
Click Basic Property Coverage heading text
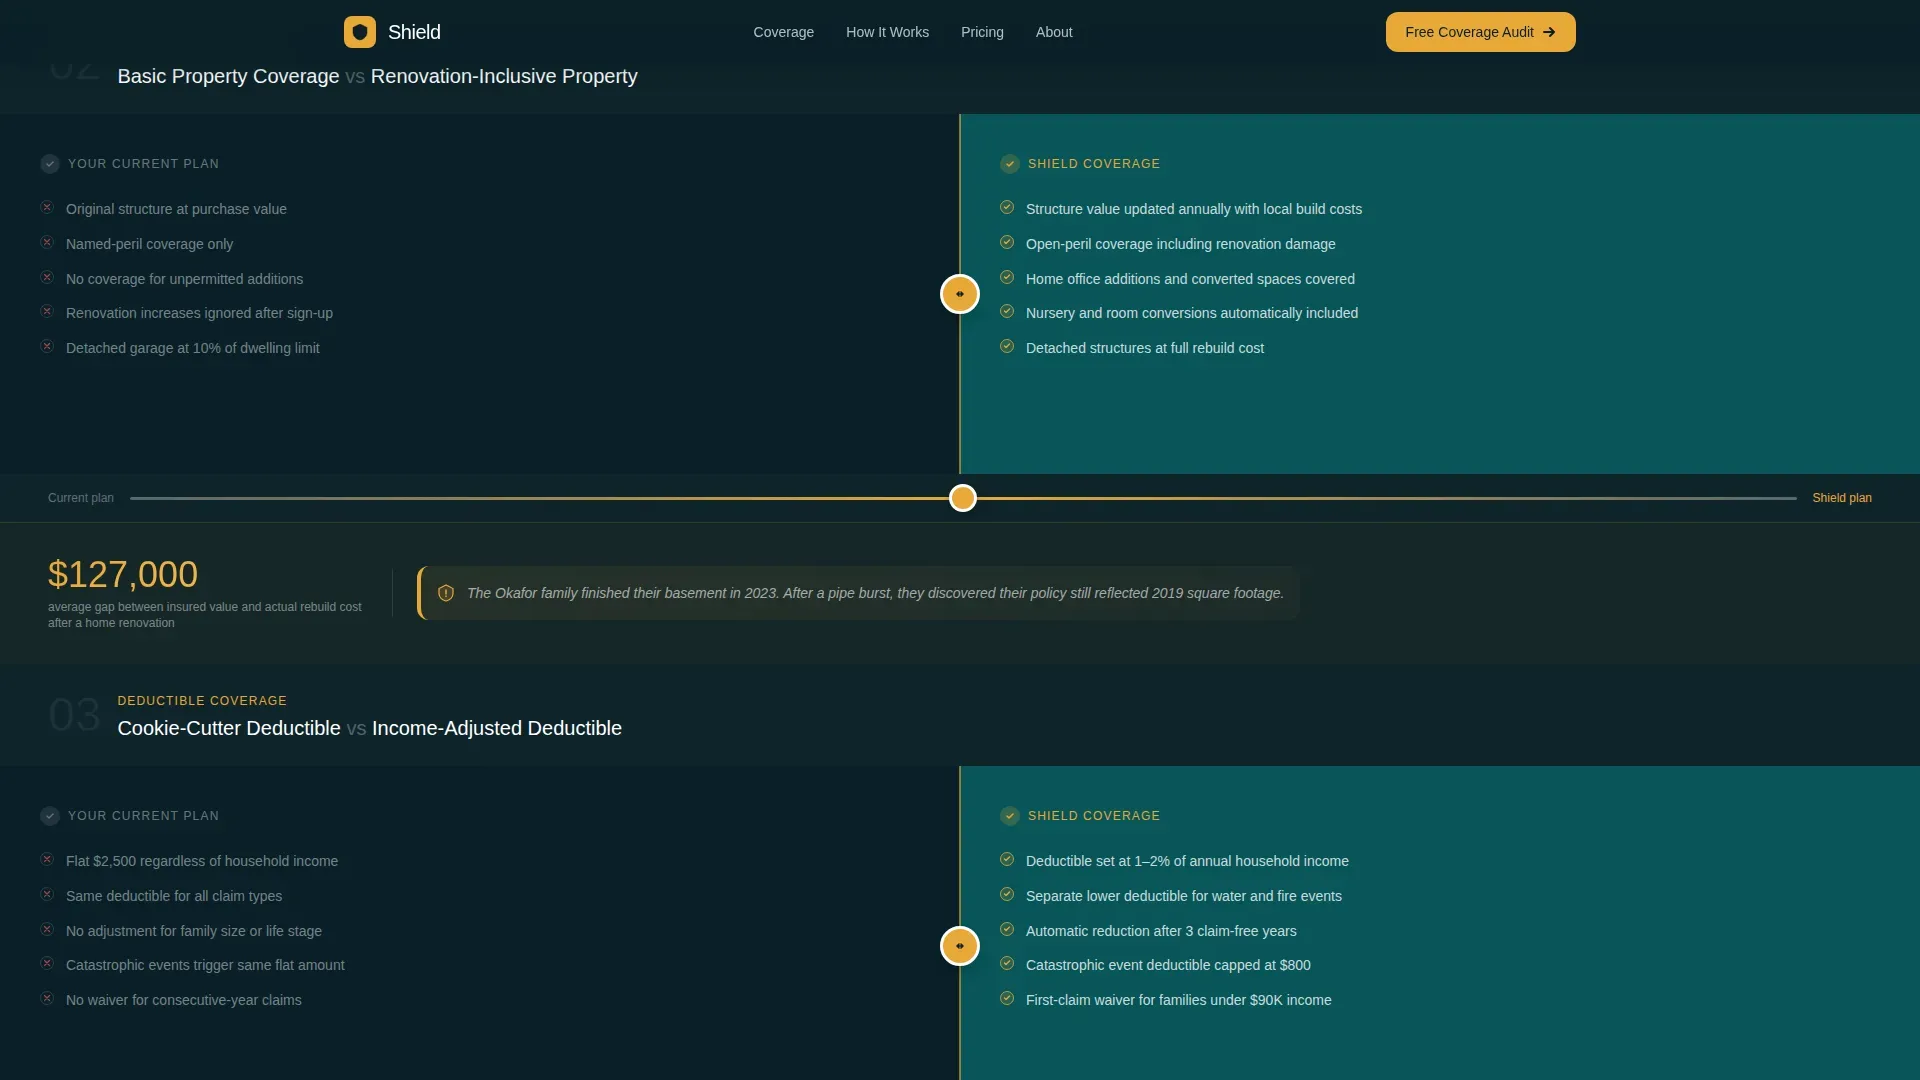(x=228, y=76)
